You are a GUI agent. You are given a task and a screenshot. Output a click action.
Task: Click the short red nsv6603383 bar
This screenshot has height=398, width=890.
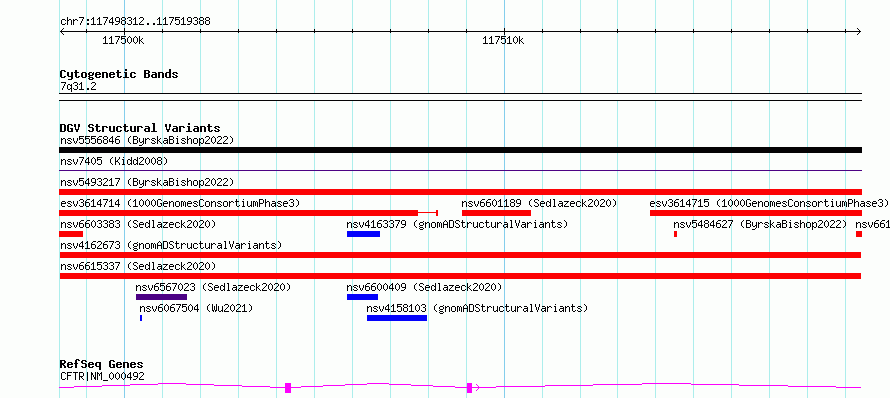click(x=71, y=234)
